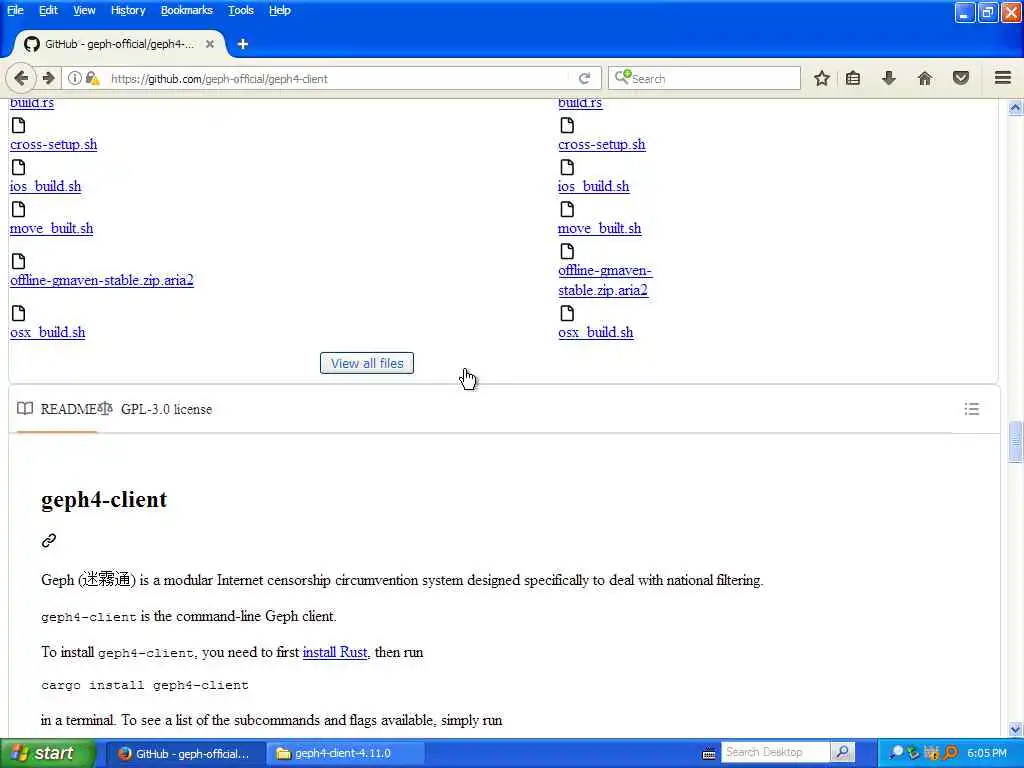Show bookmarks list icon in toolbar
The width and height of the screenshot is (1024, 768).
(x=853, y=78)
